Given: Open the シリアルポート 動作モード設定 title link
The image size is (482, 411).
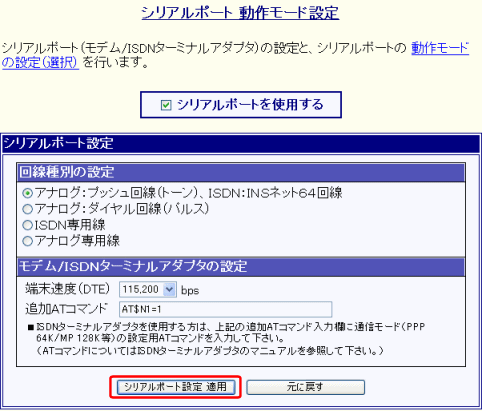Looking at the screenshot, I should tap(240, 13).
